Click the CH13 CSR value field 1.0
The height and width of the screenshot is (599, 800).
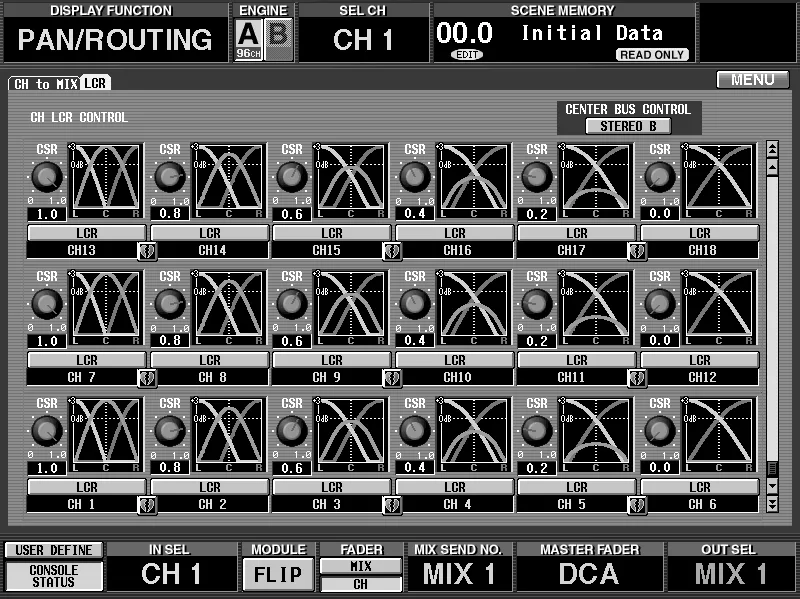(47, 214)
